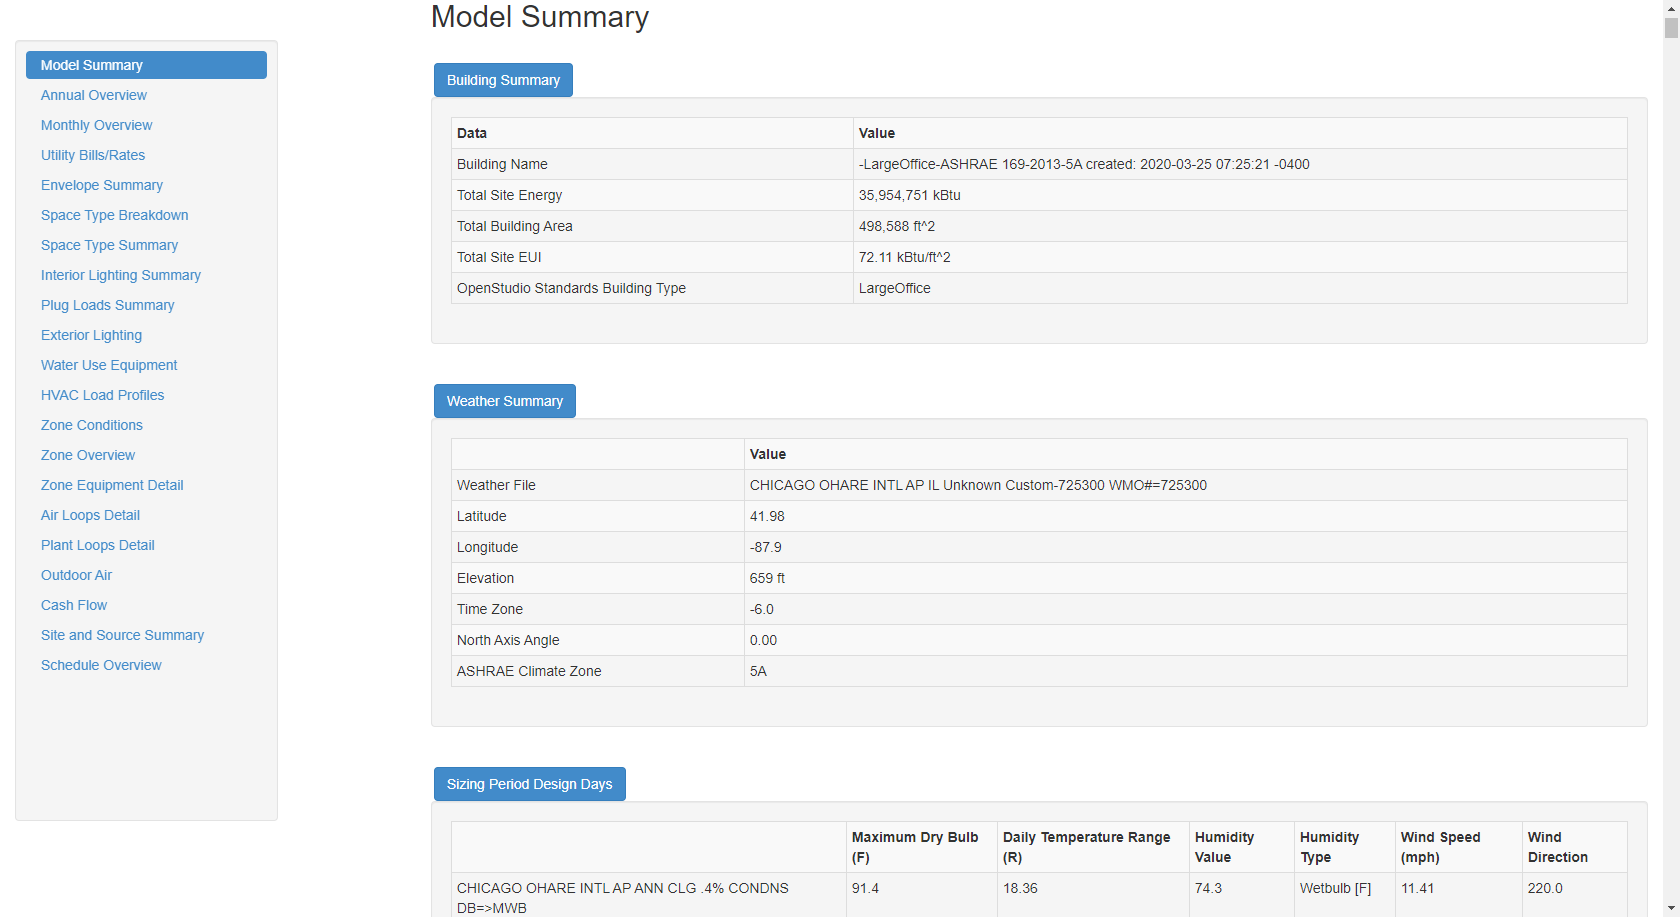This screenshot has height=917, width=1680.
Task: Click the Weather Summary header button
Action: (504, 400)
